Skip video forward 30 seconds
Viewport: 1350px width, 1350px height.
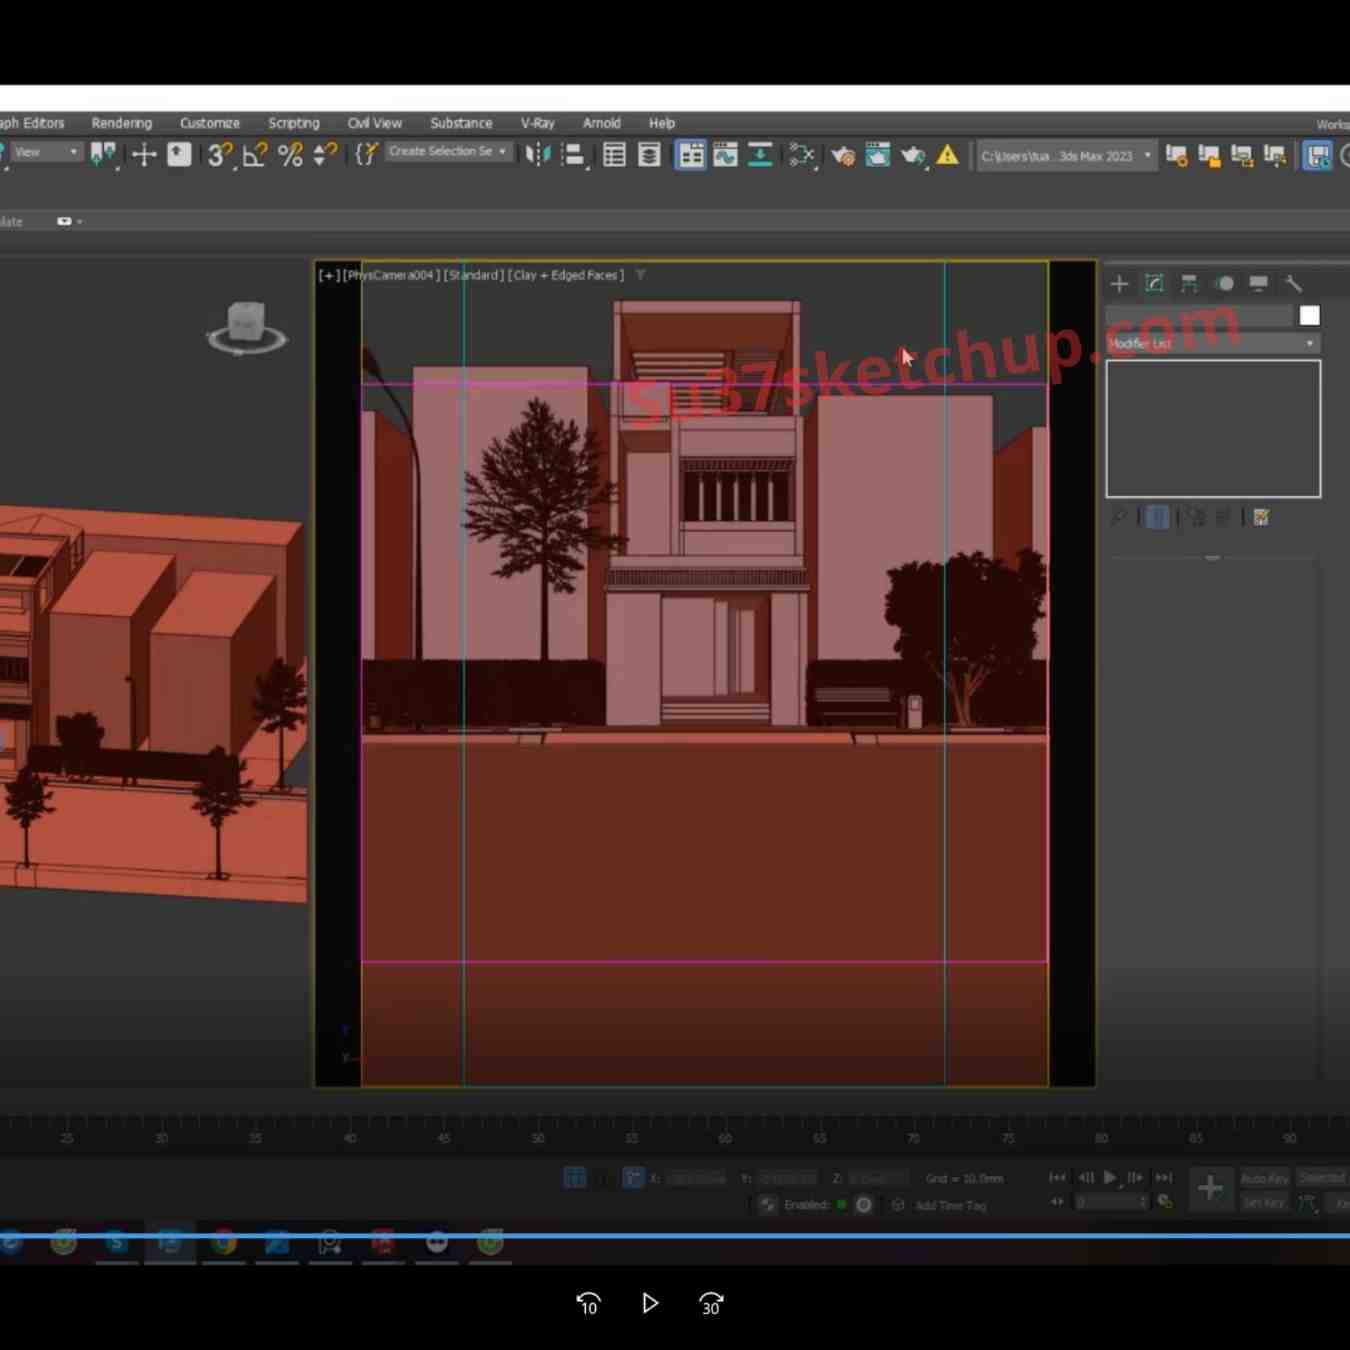click(711, 1303)
